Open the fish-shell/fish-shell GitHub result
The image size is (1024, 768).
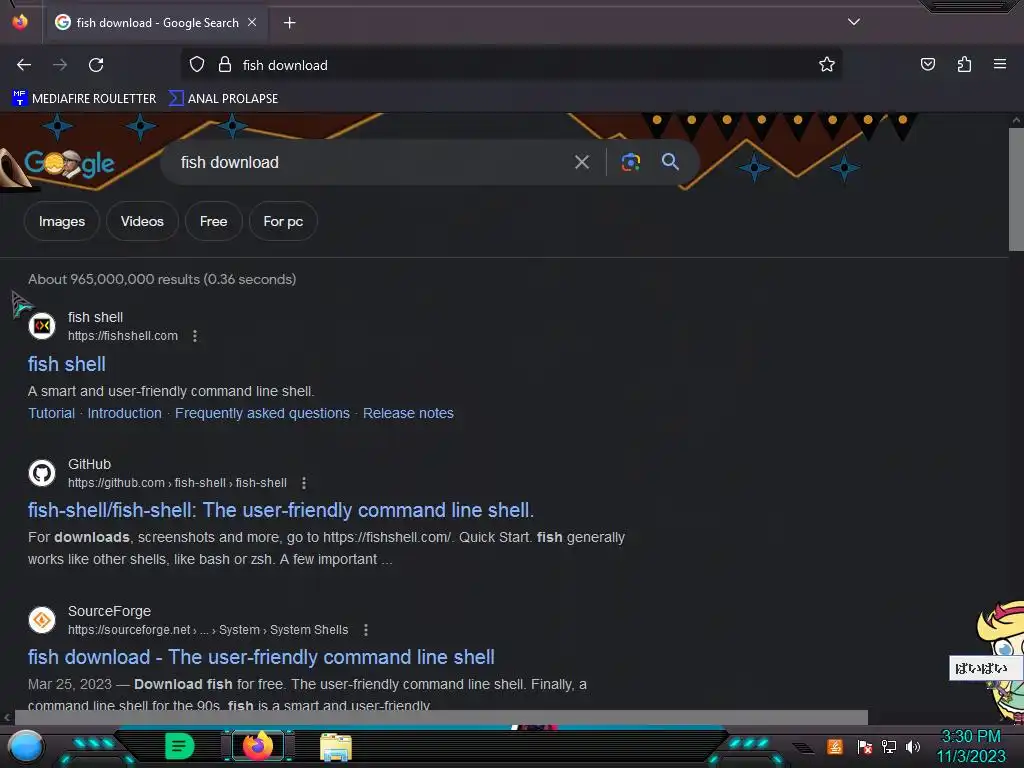[281, 510]
